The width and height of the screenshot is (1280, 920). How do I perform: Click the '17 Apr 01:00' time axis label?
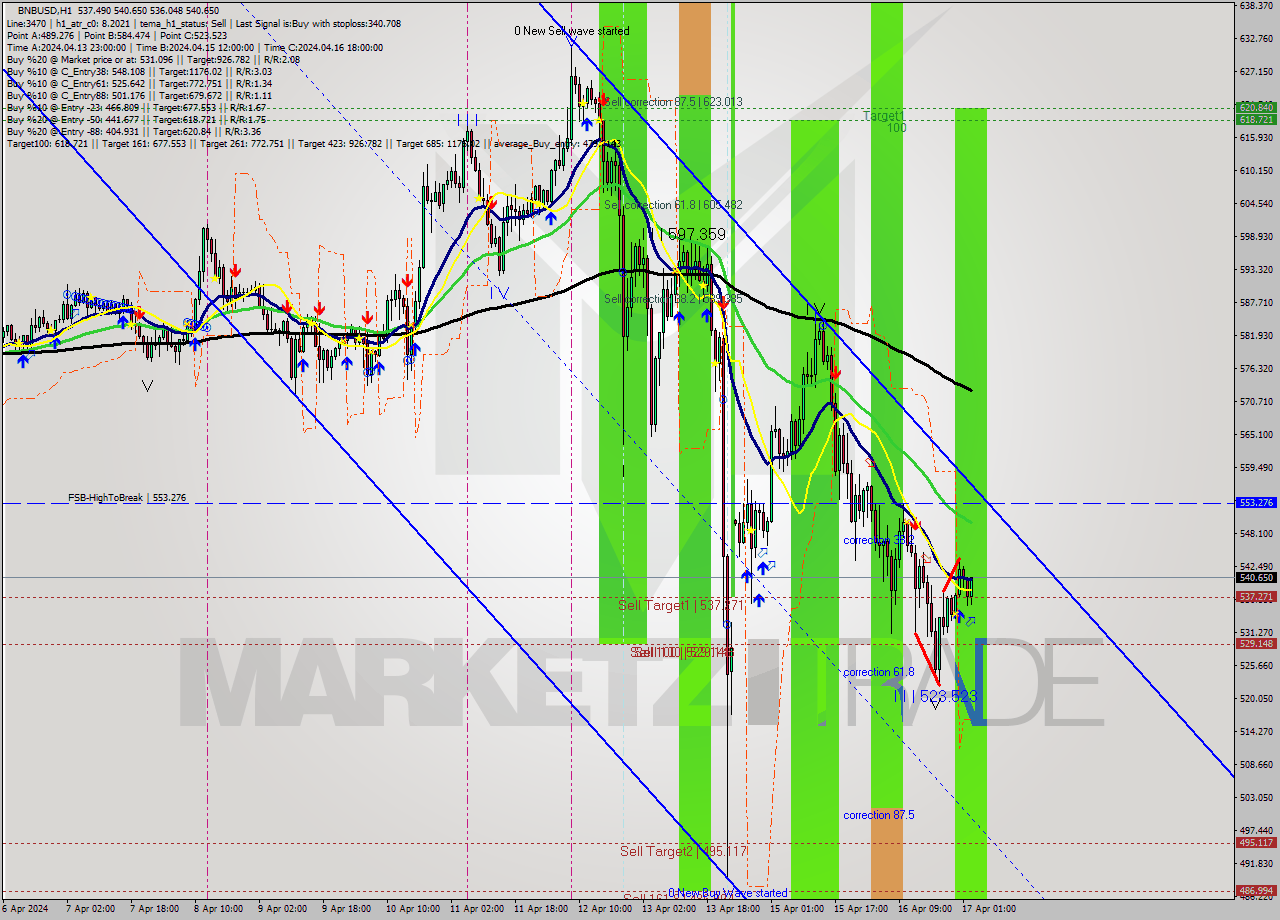(x=990, y=909)
